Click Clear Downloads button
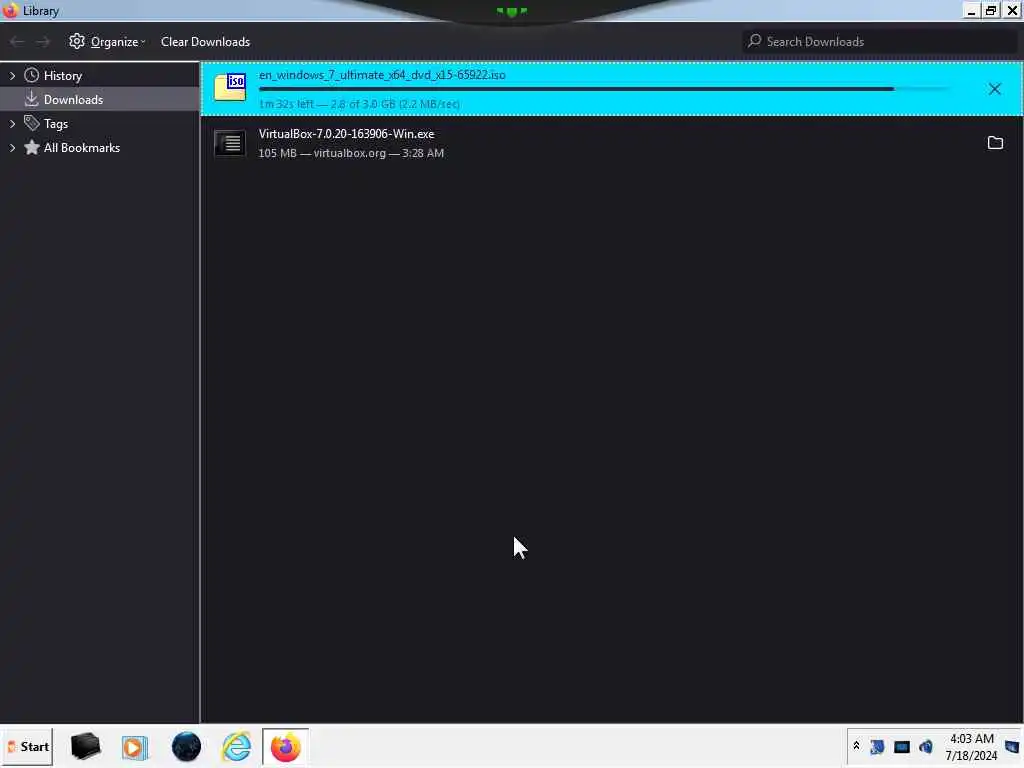The height and width of the screenshot is (768, 1024). (x=205, y=42)
